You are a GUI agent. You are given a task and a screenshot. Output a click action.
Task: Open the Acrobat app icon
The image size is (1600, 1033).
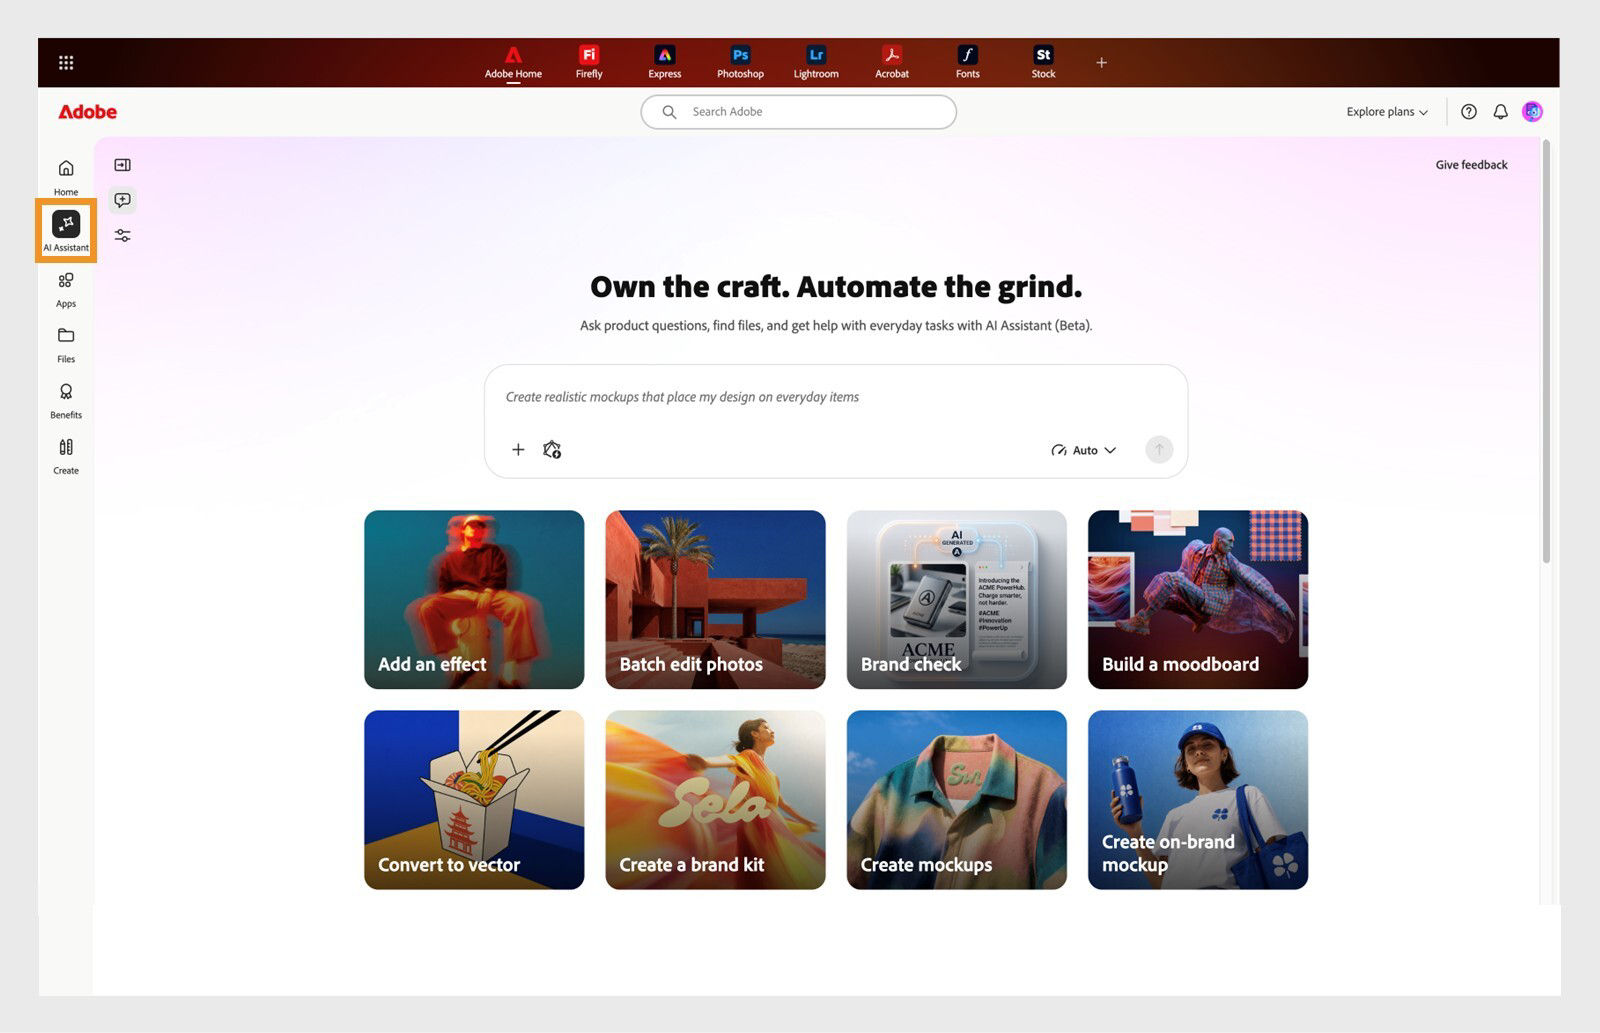pos(892,62)
